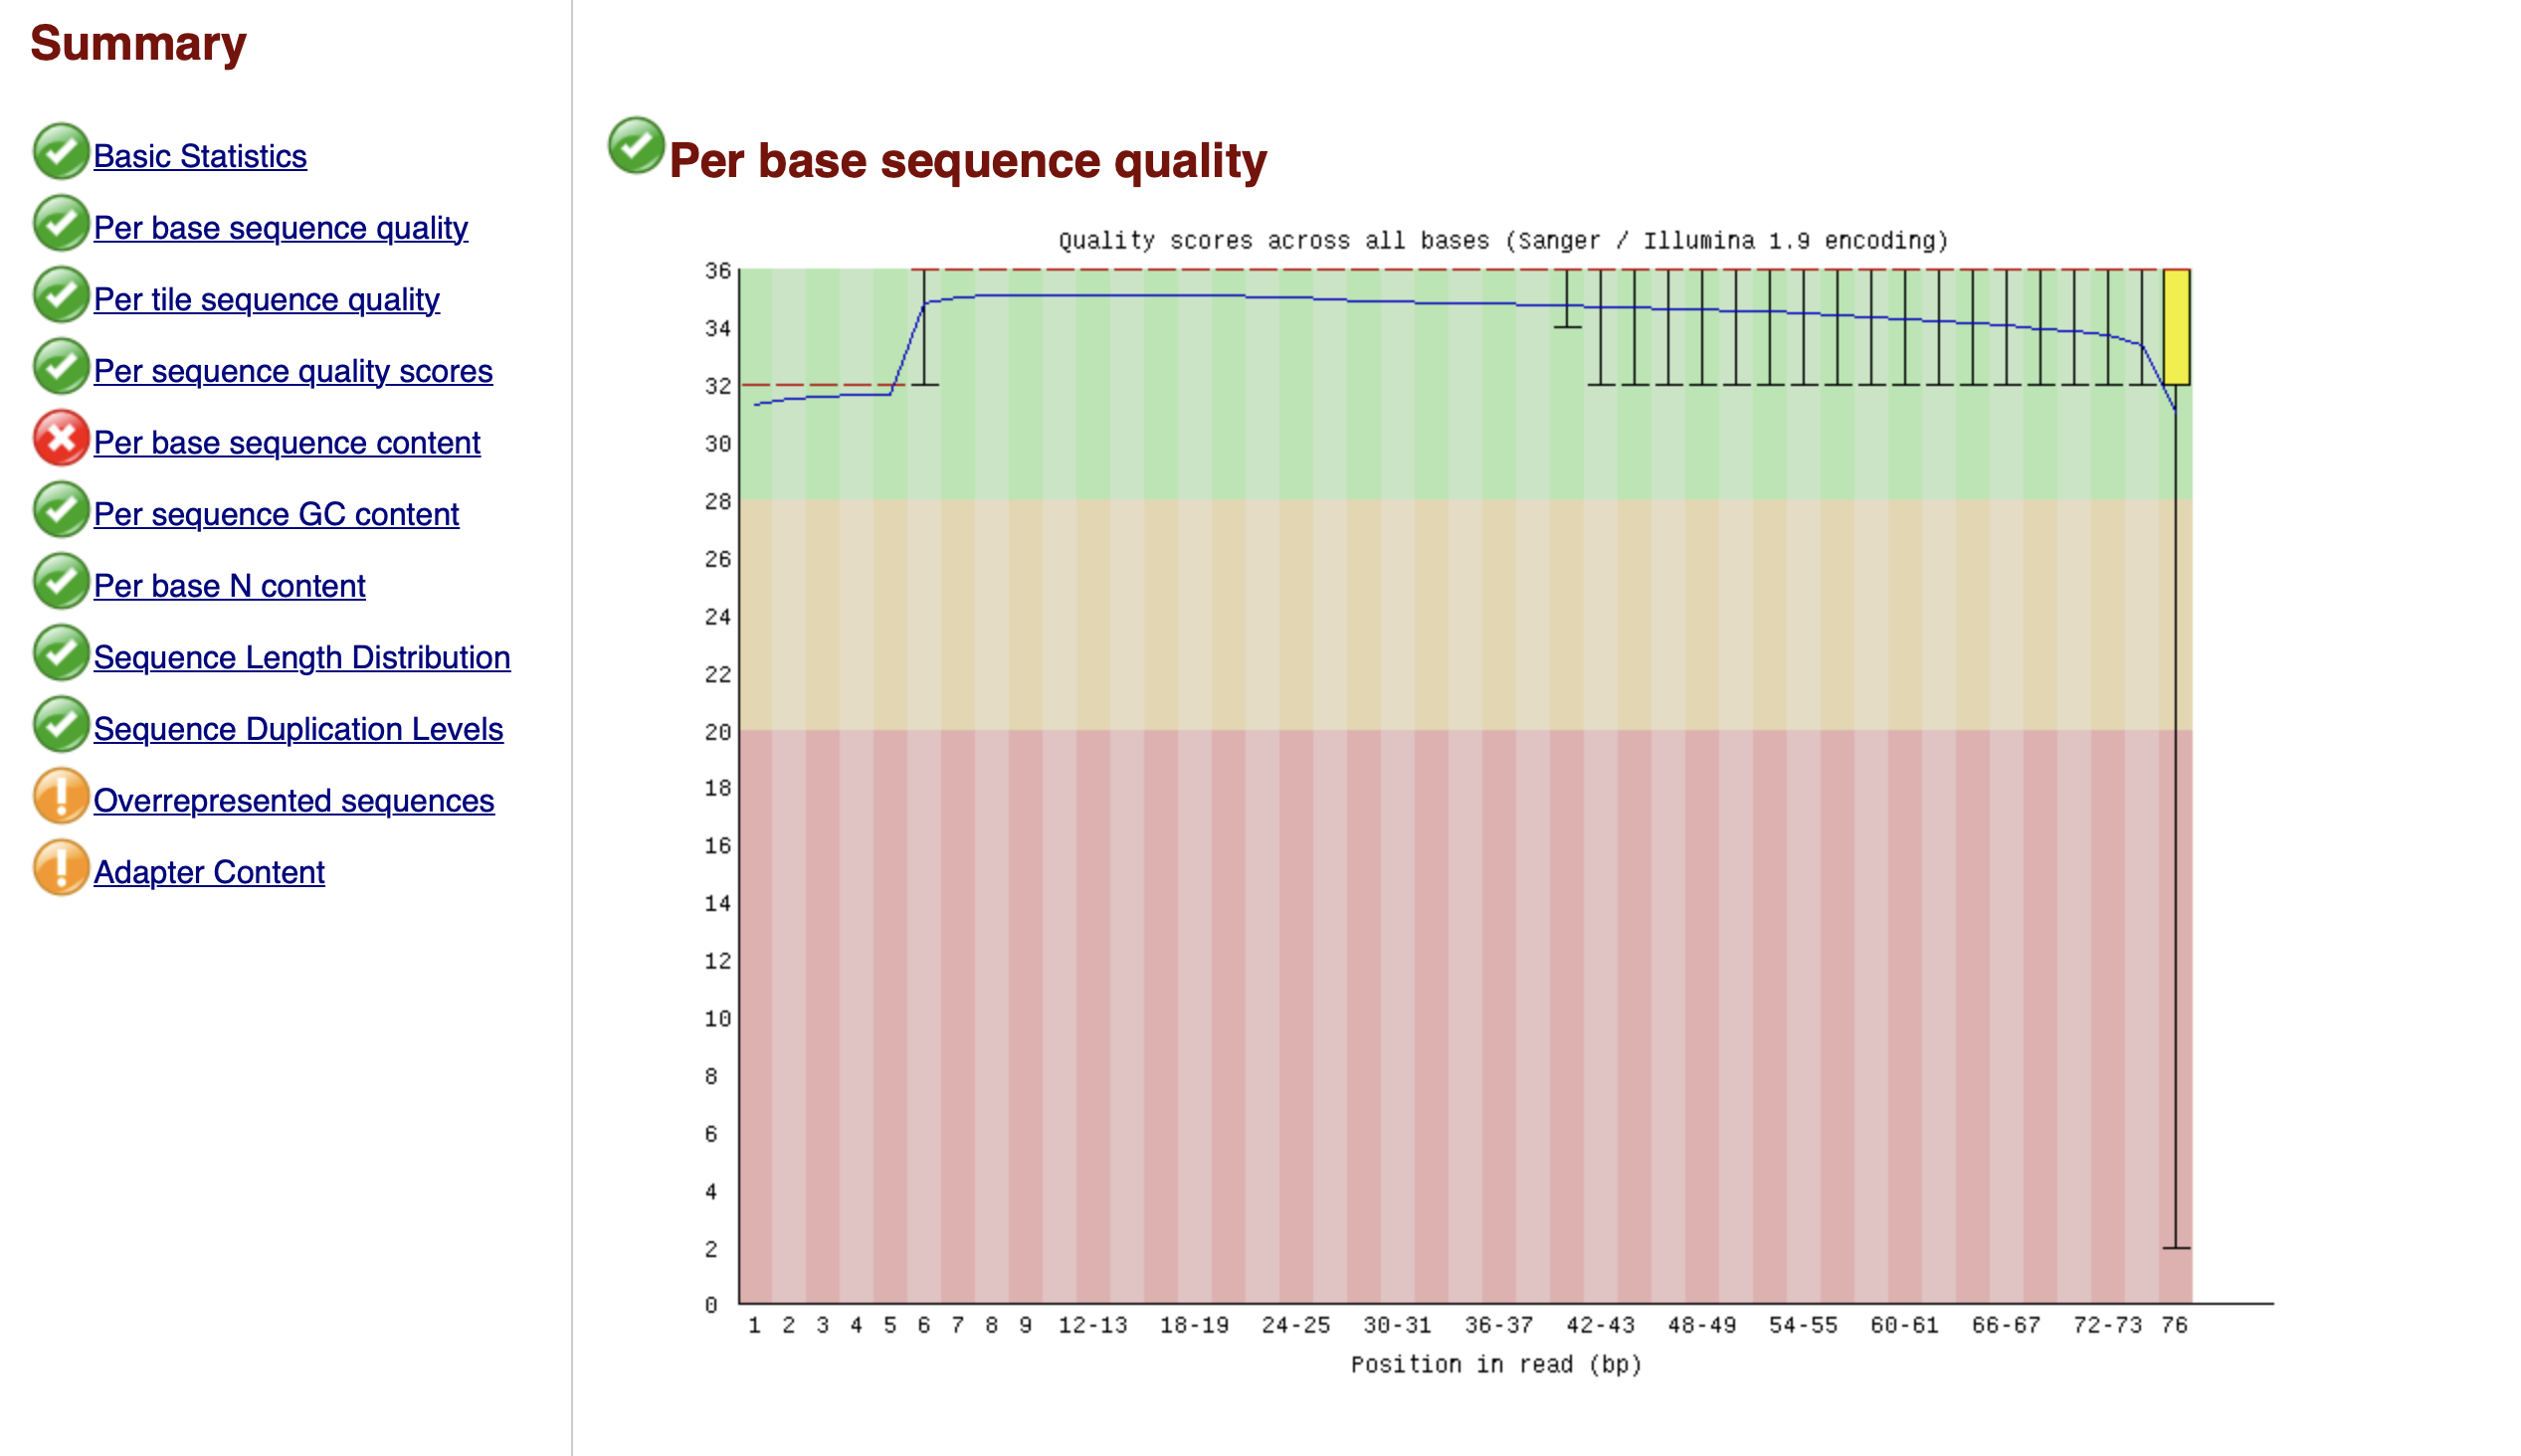
Task: Go to the Sequence Length Distribution section
Action: [301, 657]
